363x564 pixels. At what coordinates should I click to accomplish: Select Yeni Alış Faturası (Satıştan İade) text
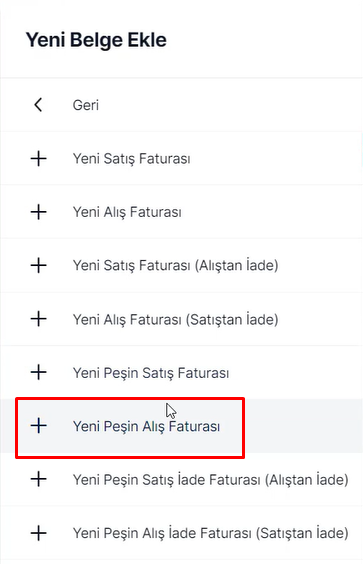coord(176,319)
